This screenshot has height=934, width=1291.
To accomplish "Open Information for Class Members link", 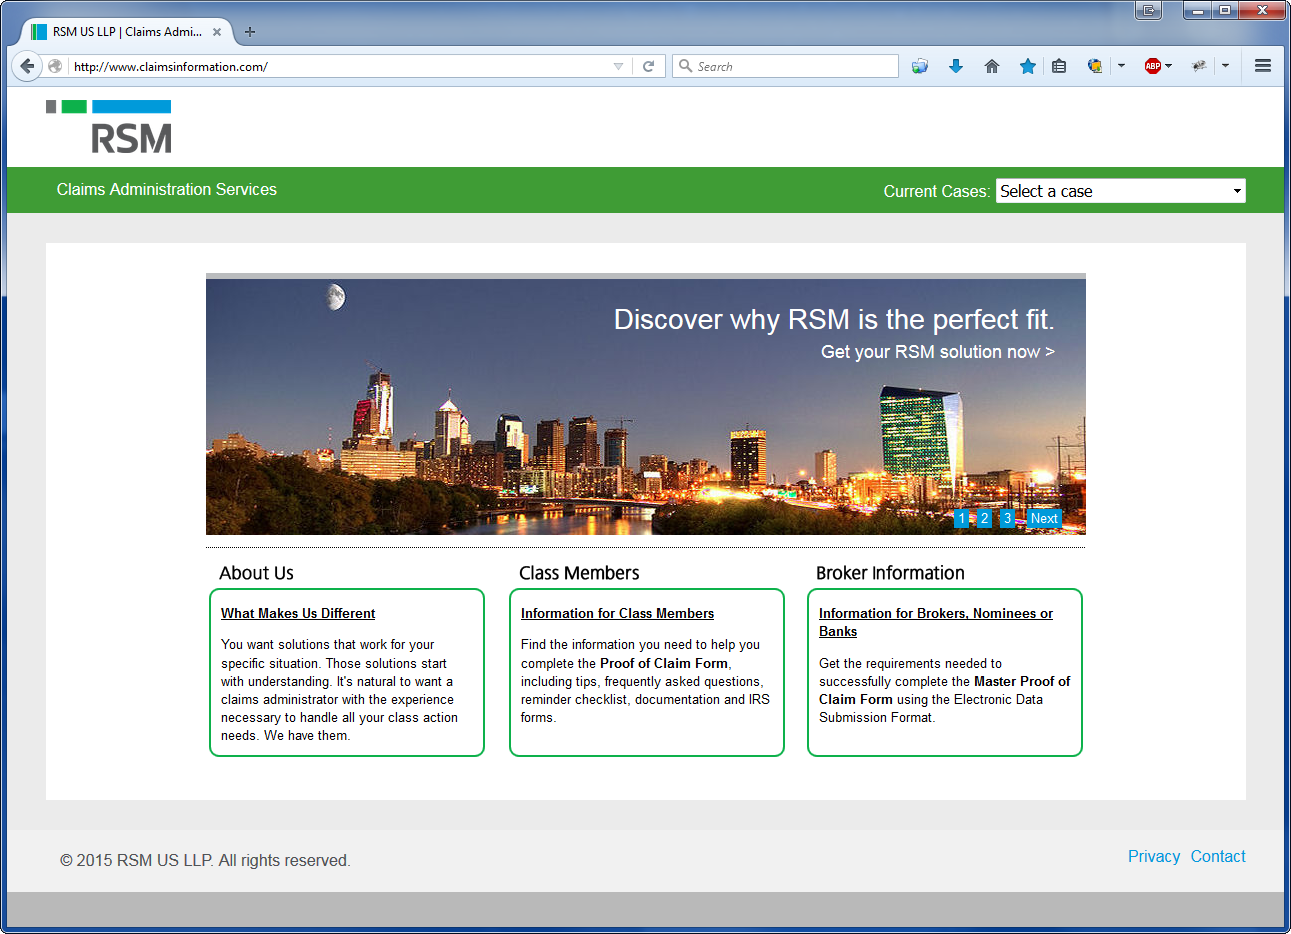I will (617, 613).
